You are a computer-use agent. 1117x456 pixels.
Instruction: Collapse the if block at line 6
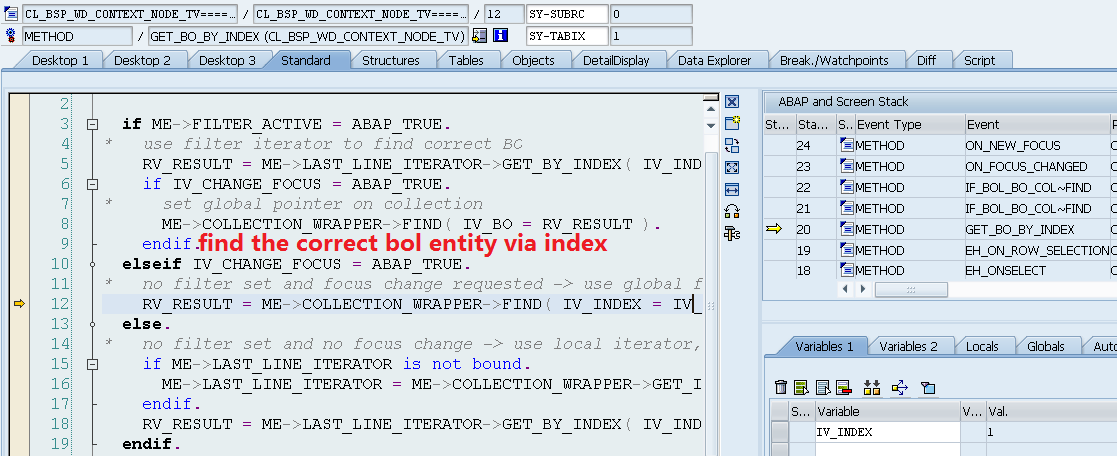pos(92,184)
